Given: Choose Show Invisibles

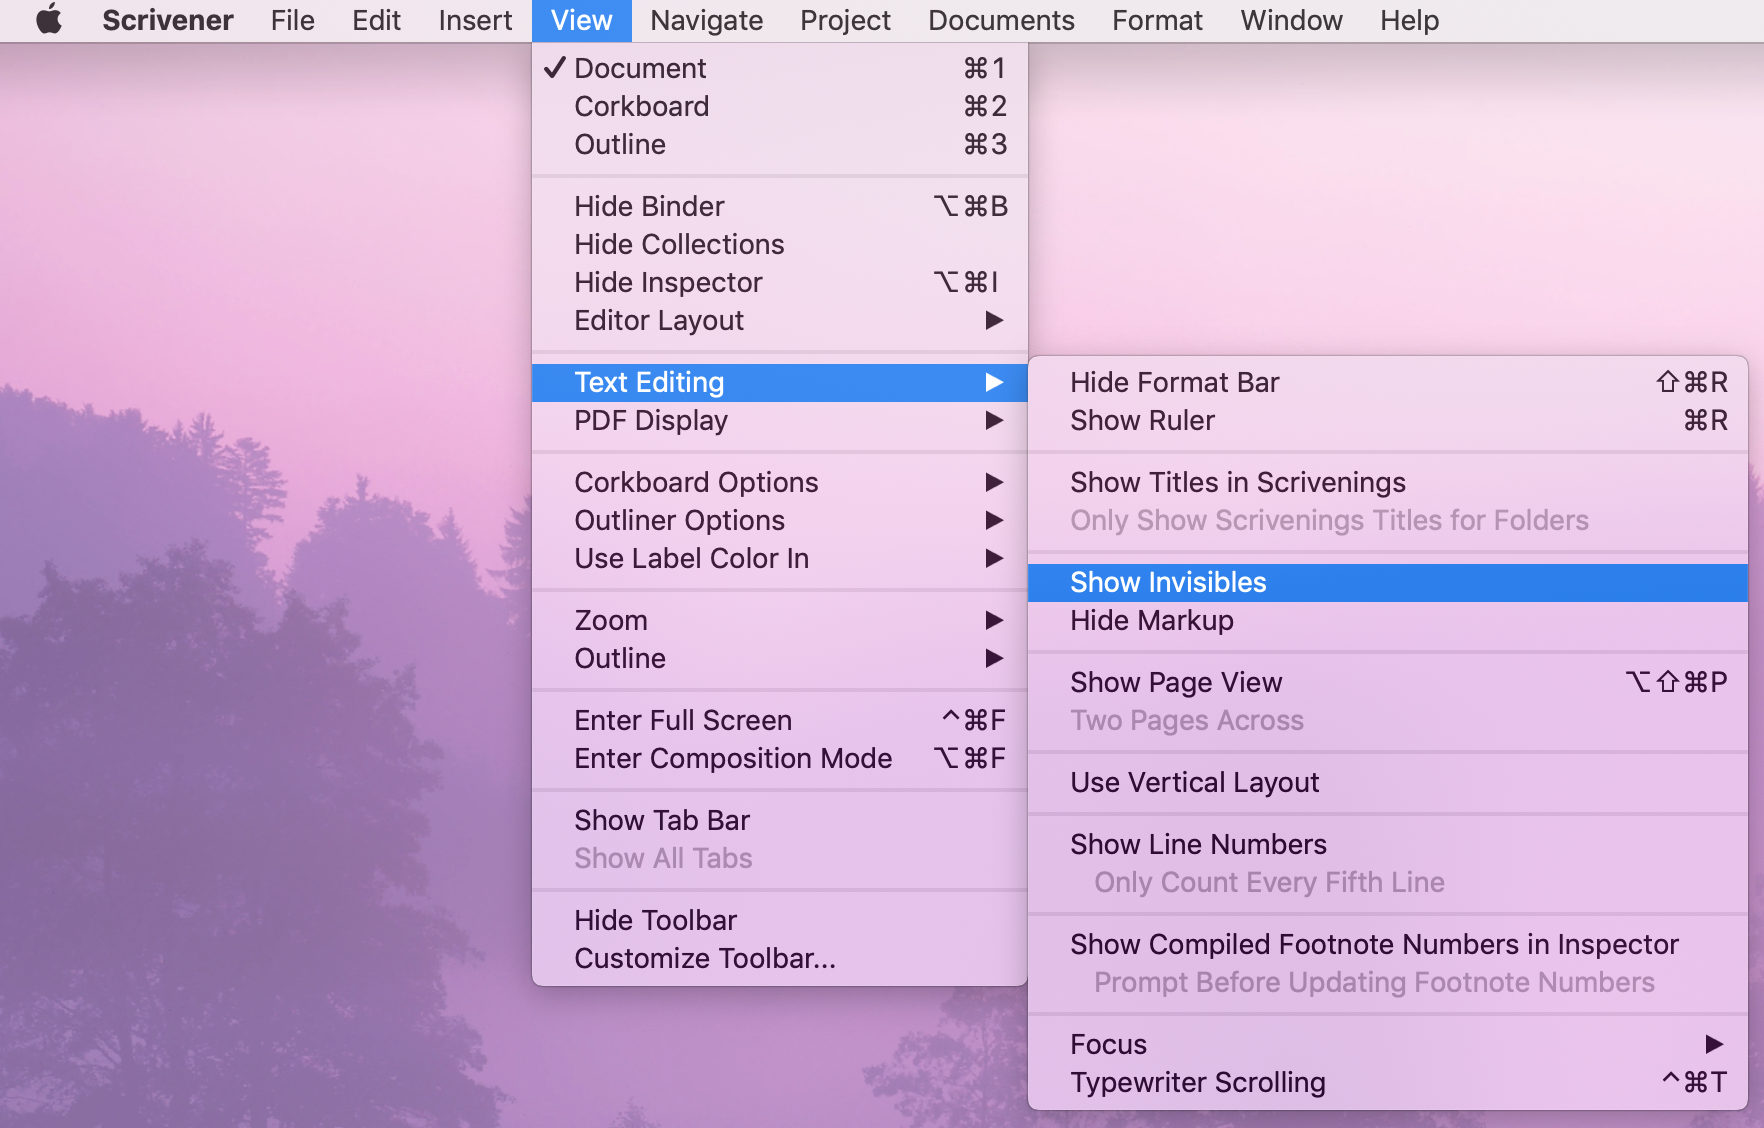Looking at the screenshot, I should [1388, 582].
